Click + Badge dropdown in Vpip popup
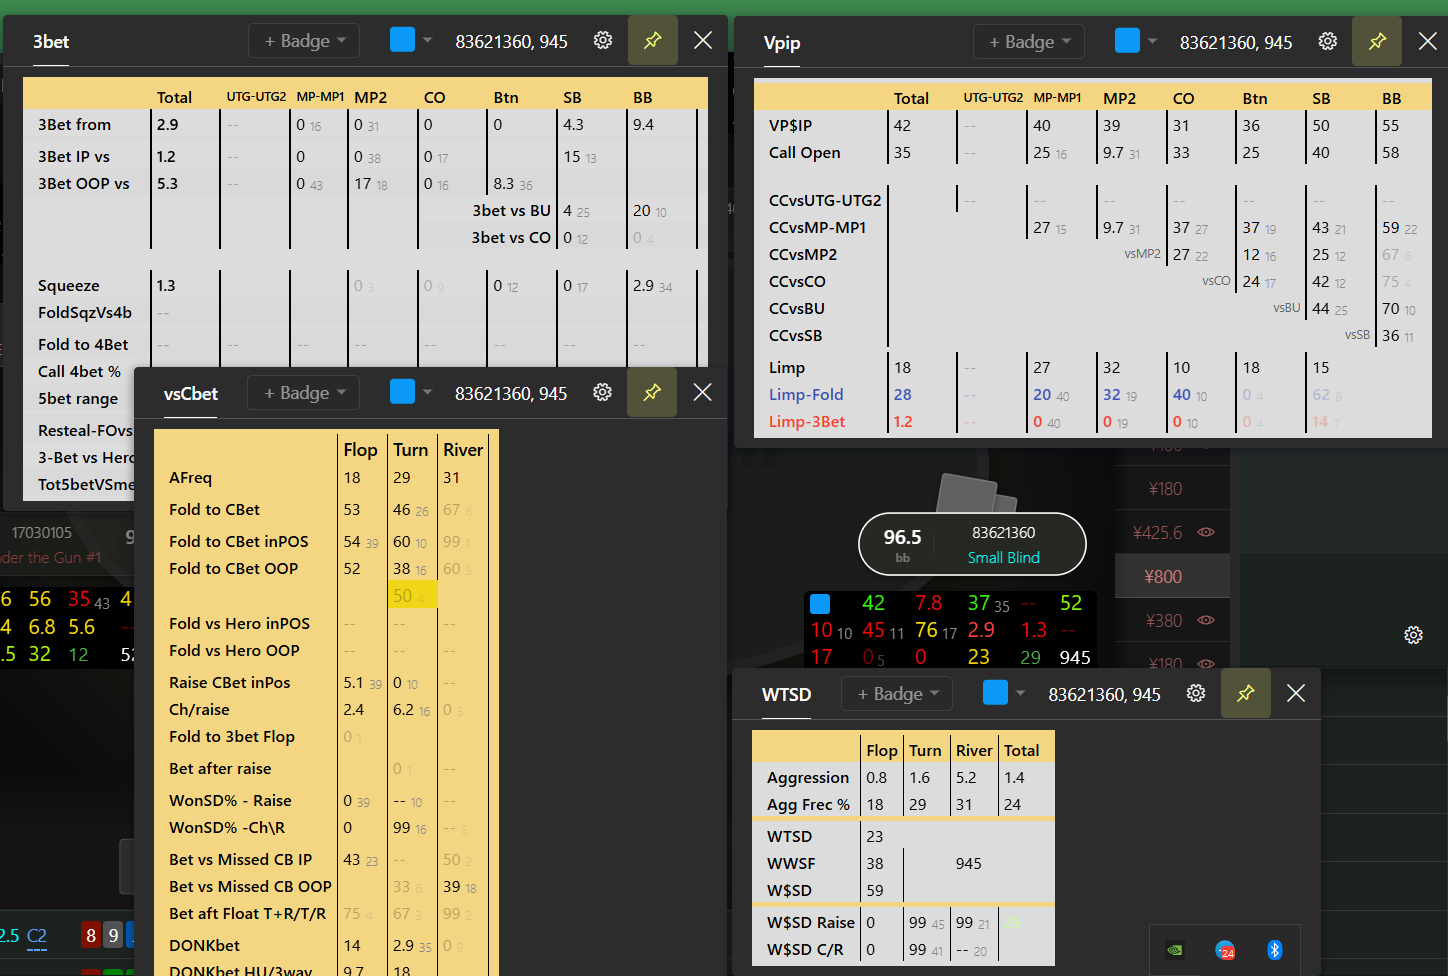This screenshot has width=1448, height=976. pos(1029,41)
